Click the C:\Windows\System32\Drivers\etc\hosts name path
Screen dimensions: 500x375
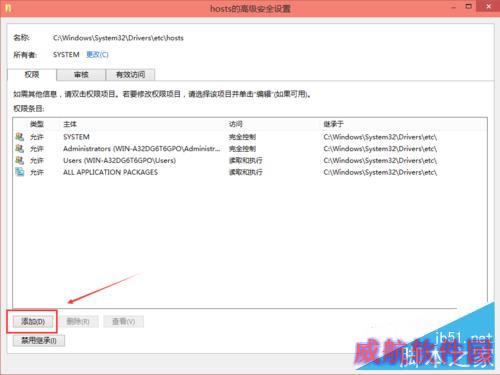tap(118, 38)
